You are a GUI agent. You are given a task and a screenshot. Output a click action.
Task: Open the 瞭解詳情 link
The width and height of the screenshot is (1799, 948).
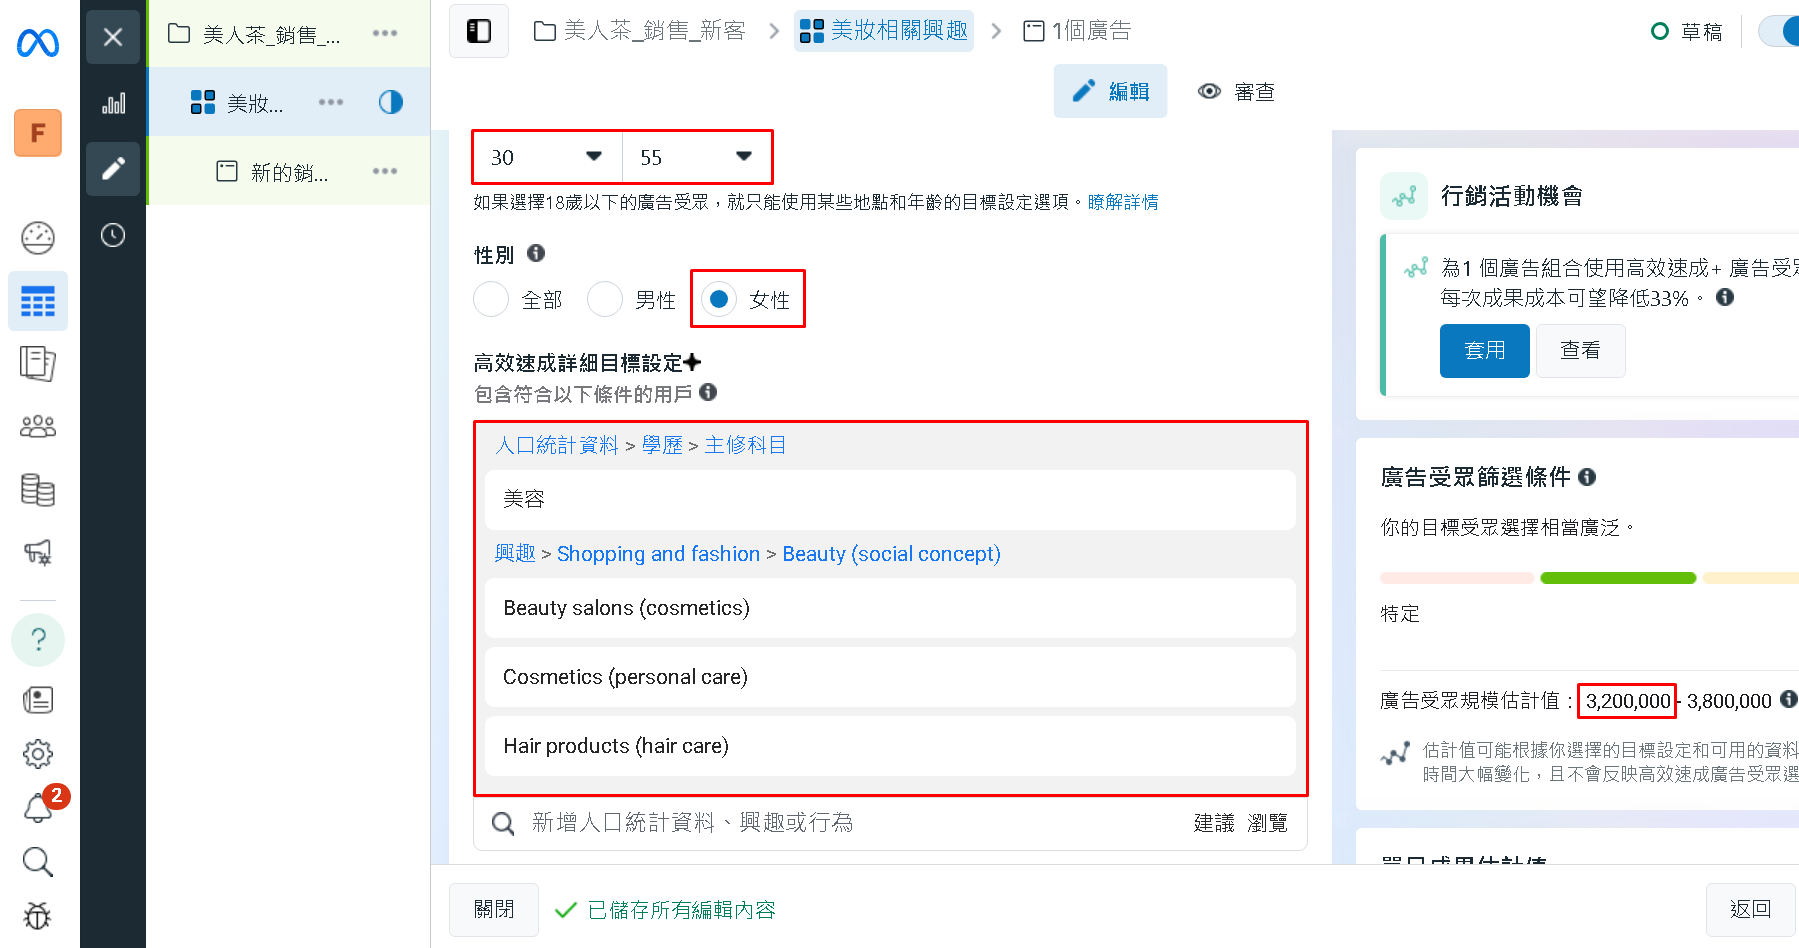click(x=1123, y=202)
